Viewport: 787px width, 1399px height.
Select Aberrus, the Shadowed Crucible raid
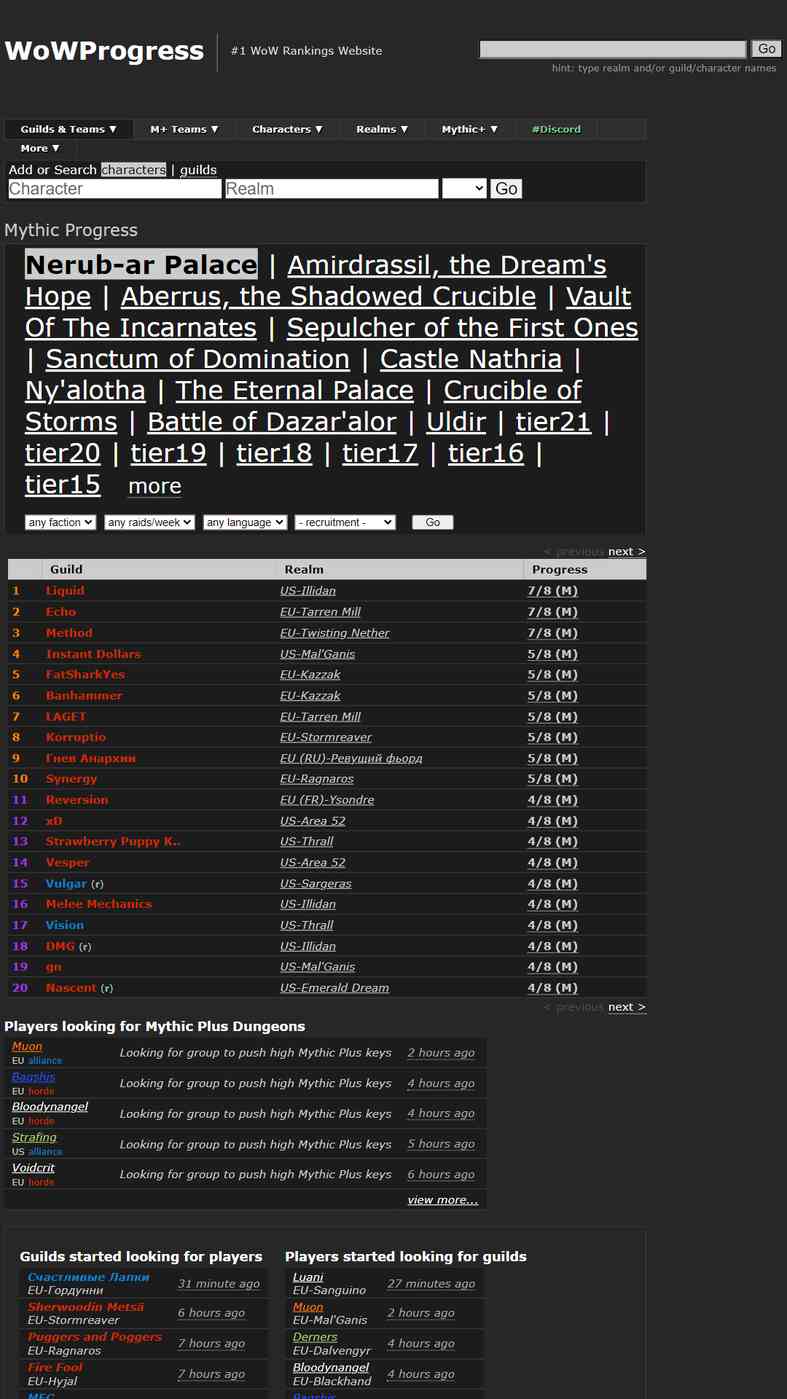tap(328, 296)
